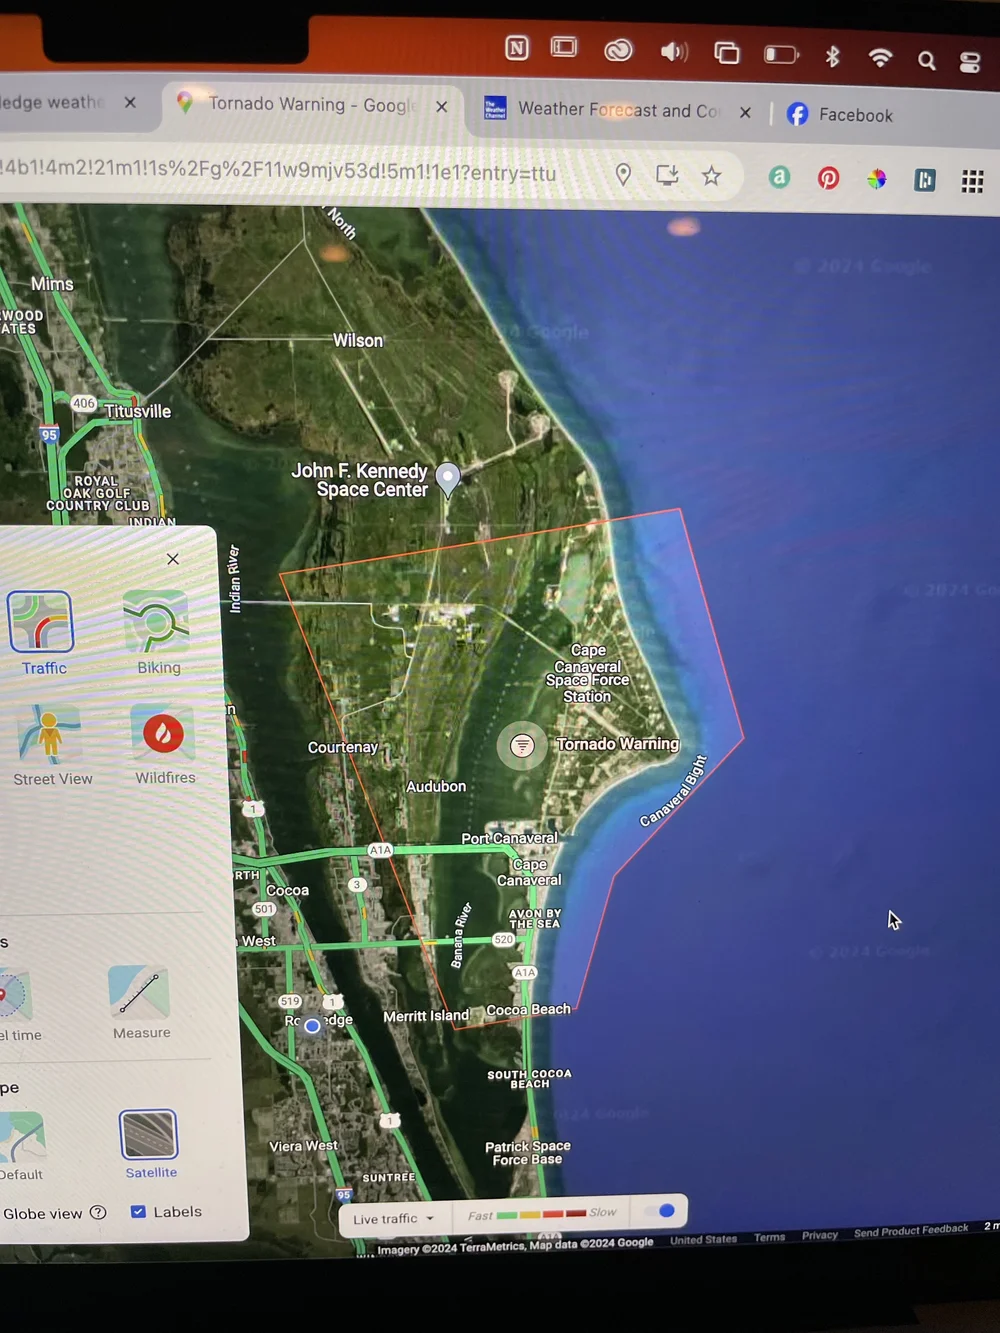1000x1333 pixels.
Task: Click the Cocoa Beach map label
Action: coord(528,1009)
